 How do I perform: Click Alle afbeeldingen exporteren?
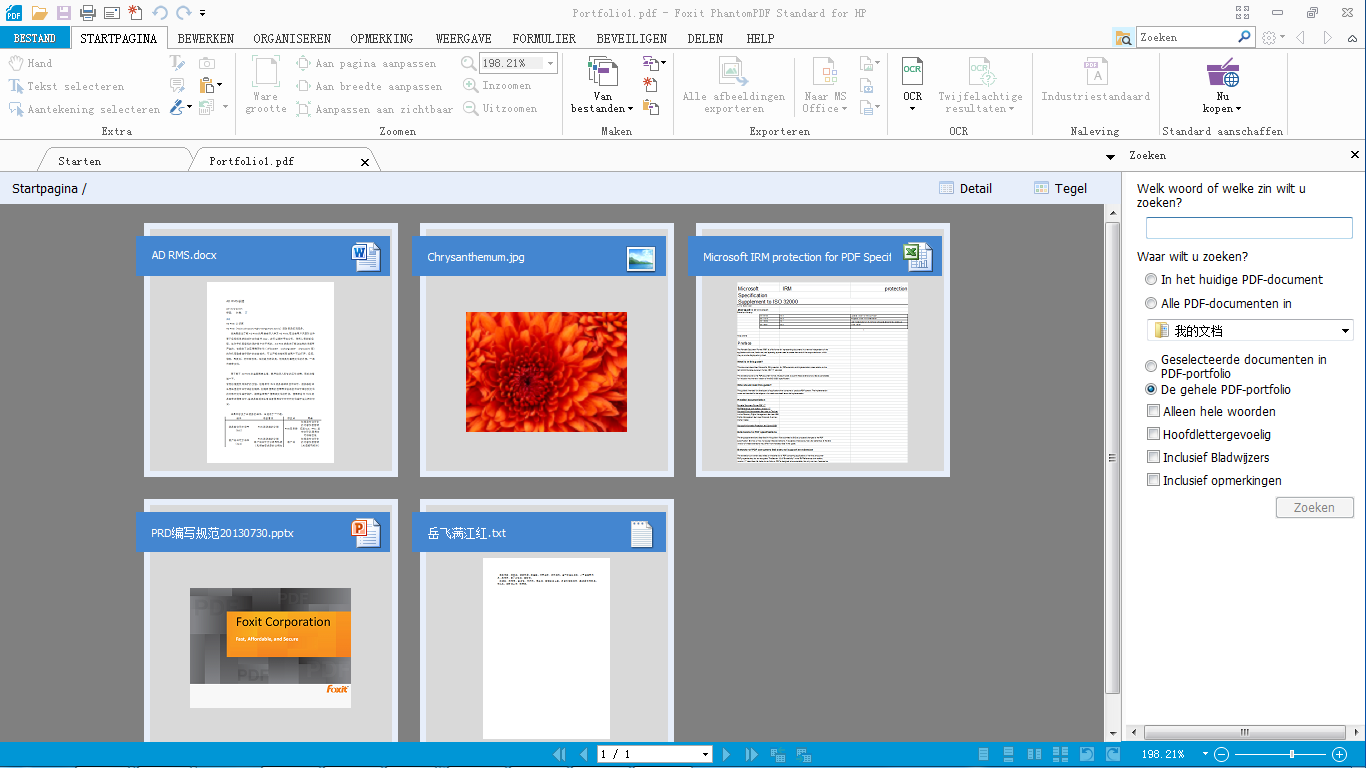coord(734,85)
